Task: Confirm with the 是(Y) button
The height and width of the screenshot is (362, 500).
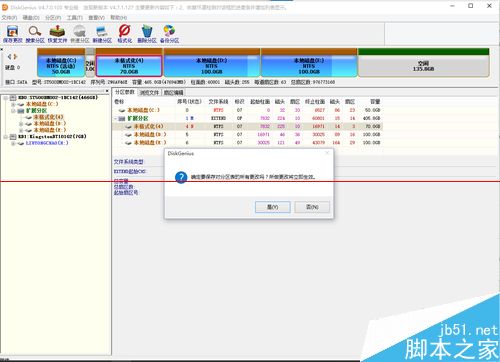Action: [x=273, y=207]
